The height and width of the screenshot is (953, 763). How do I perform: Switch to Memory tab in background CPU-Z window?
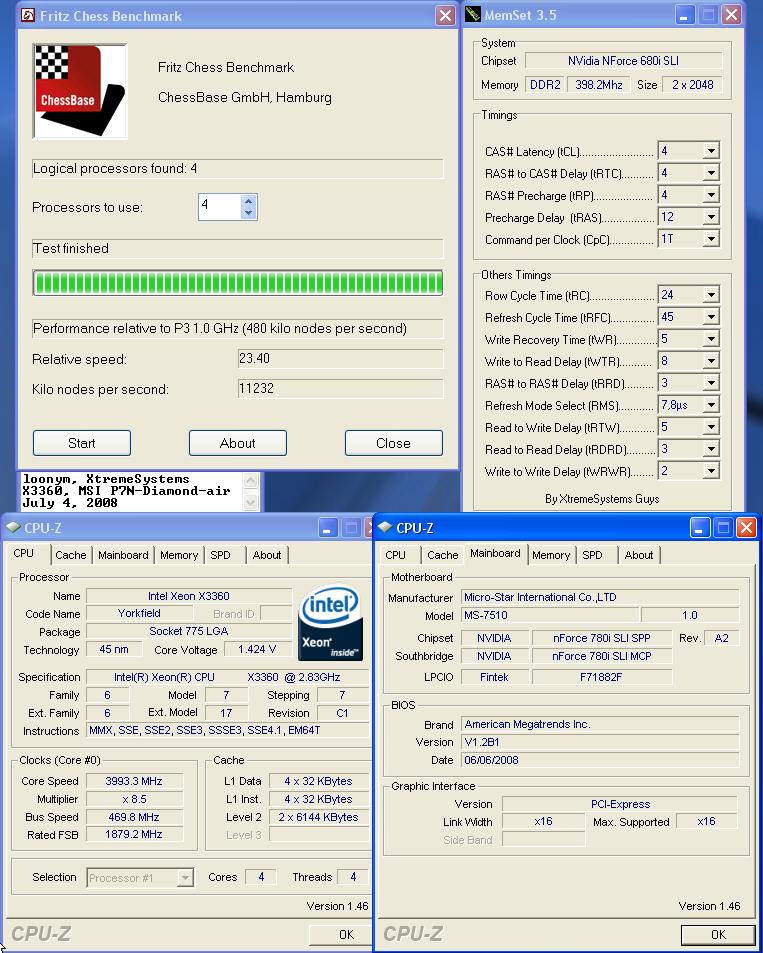click(x=179, y=555)
